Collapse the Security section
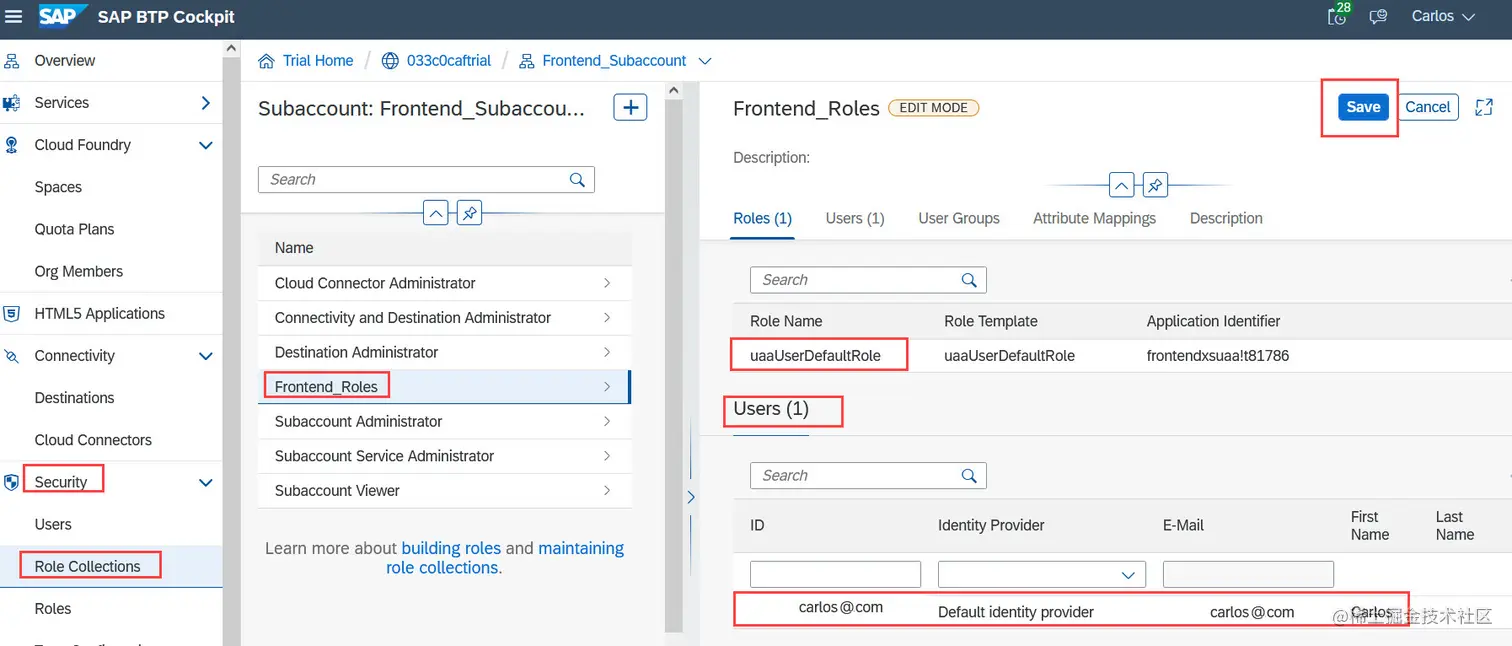Viewport: 1512px width, 646px height. pos(205,482)
